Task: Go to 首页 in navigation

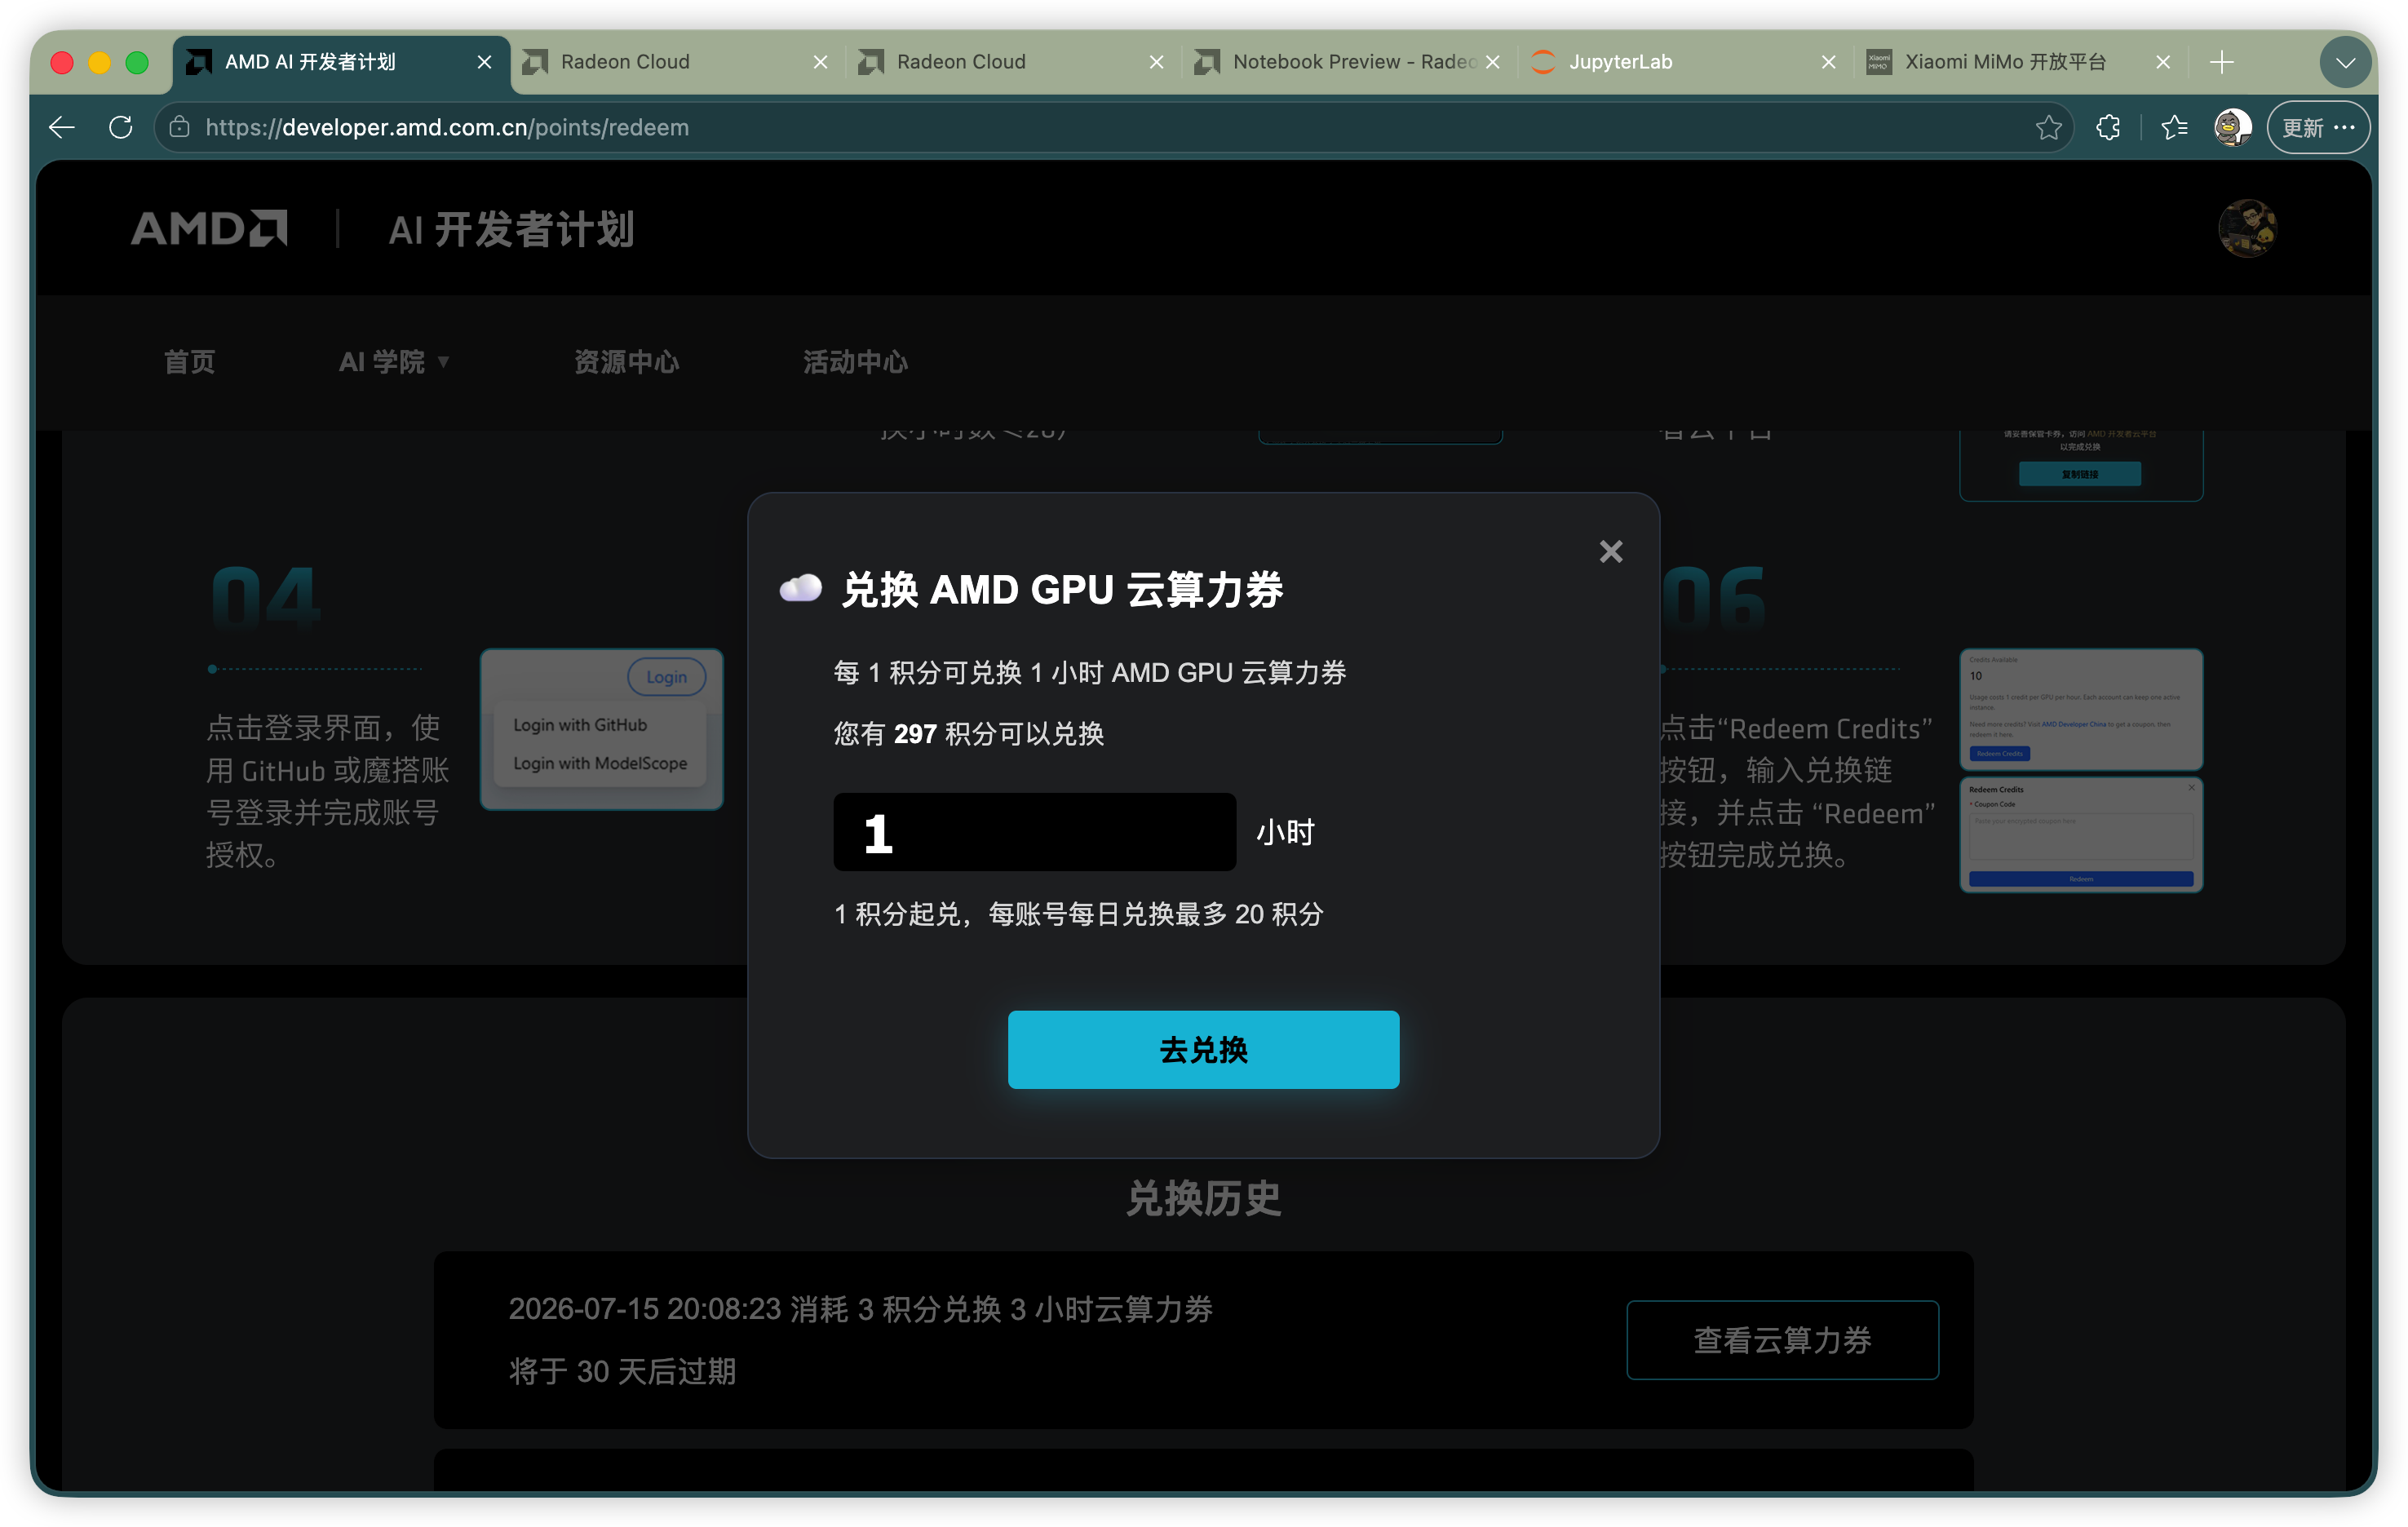Action: tap(189, 361)
